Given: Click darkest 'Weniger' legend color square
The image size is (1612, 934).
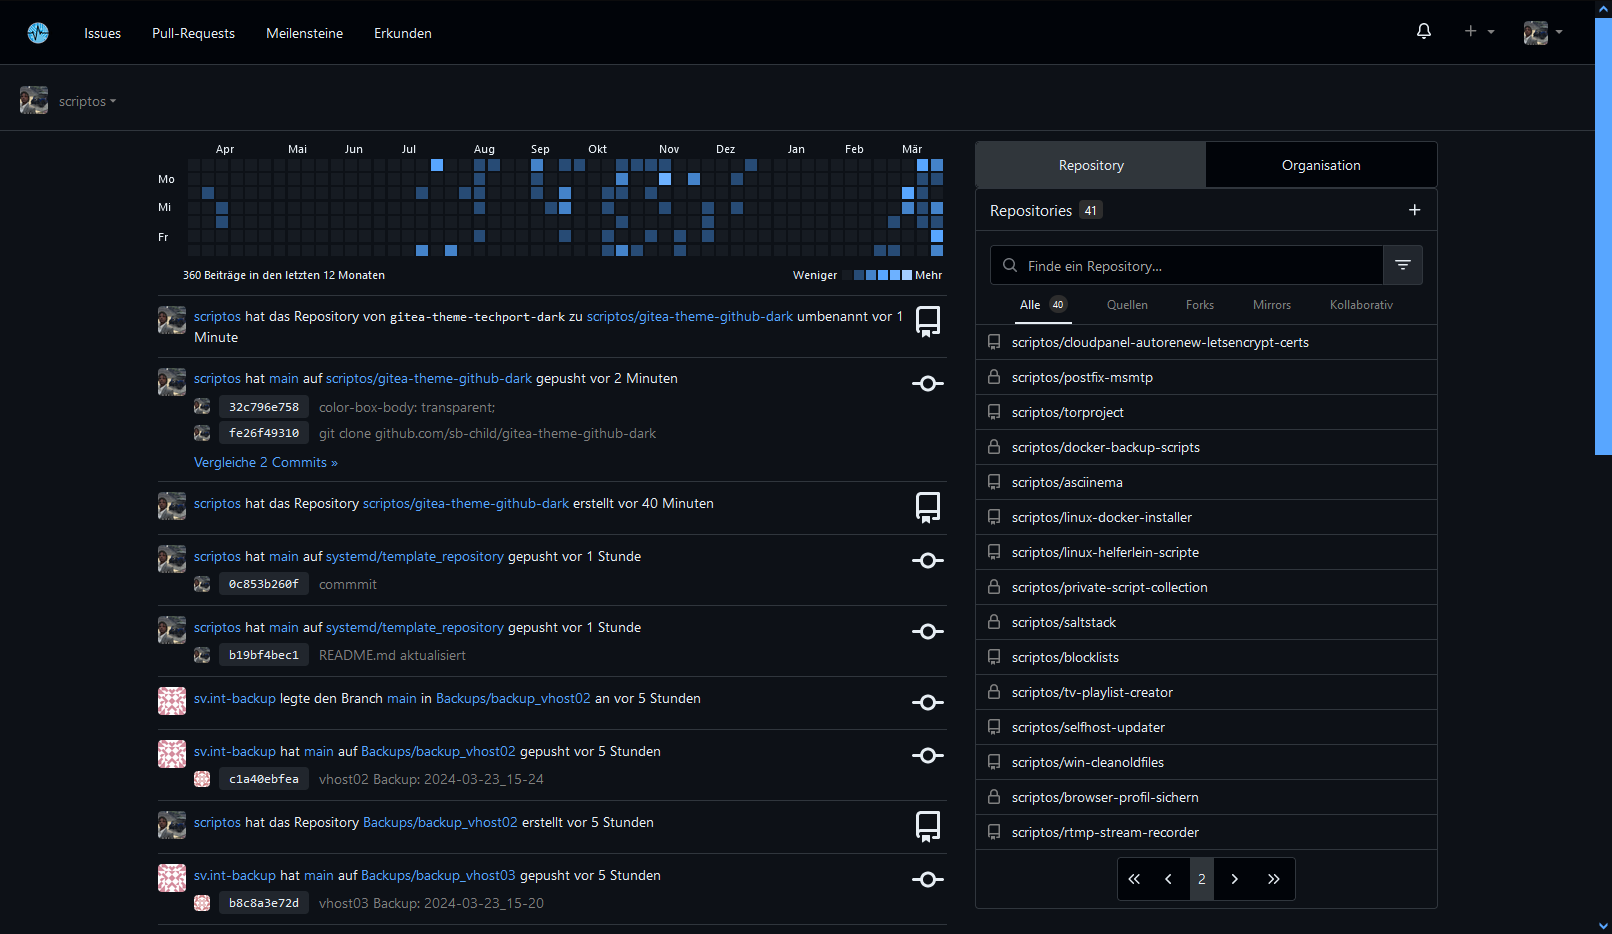Looking at the screenshot, I should [847, 275].
